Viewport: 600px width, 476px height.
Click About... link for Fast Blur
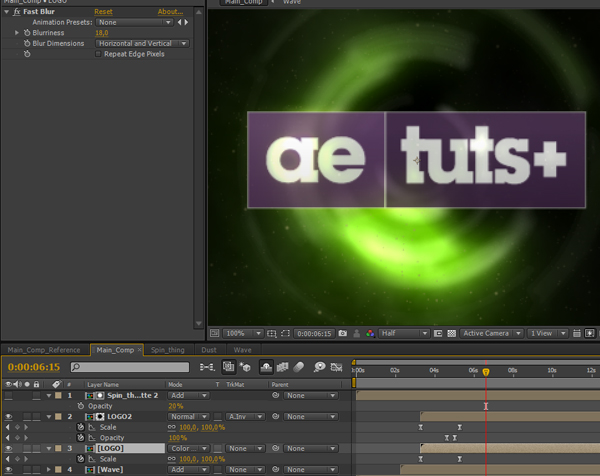pyautogui.click(x=170, y=11)
